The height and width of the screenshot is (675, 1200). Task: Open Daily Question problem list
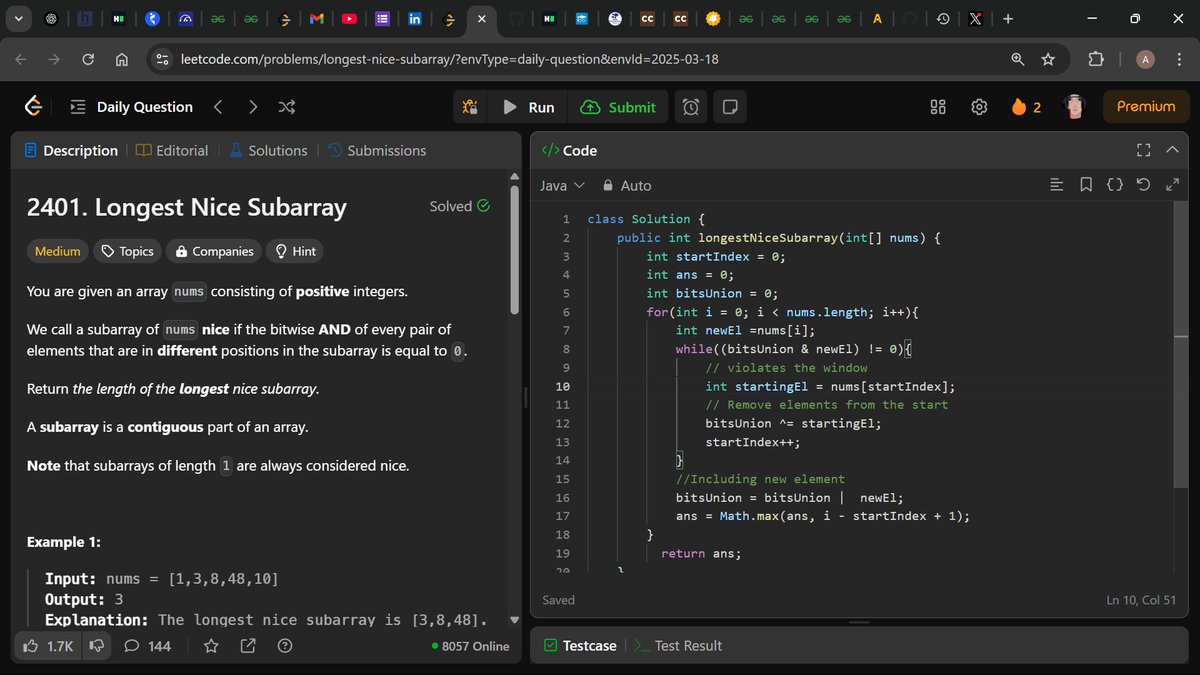pyautogui.click(x=130, y=107)
